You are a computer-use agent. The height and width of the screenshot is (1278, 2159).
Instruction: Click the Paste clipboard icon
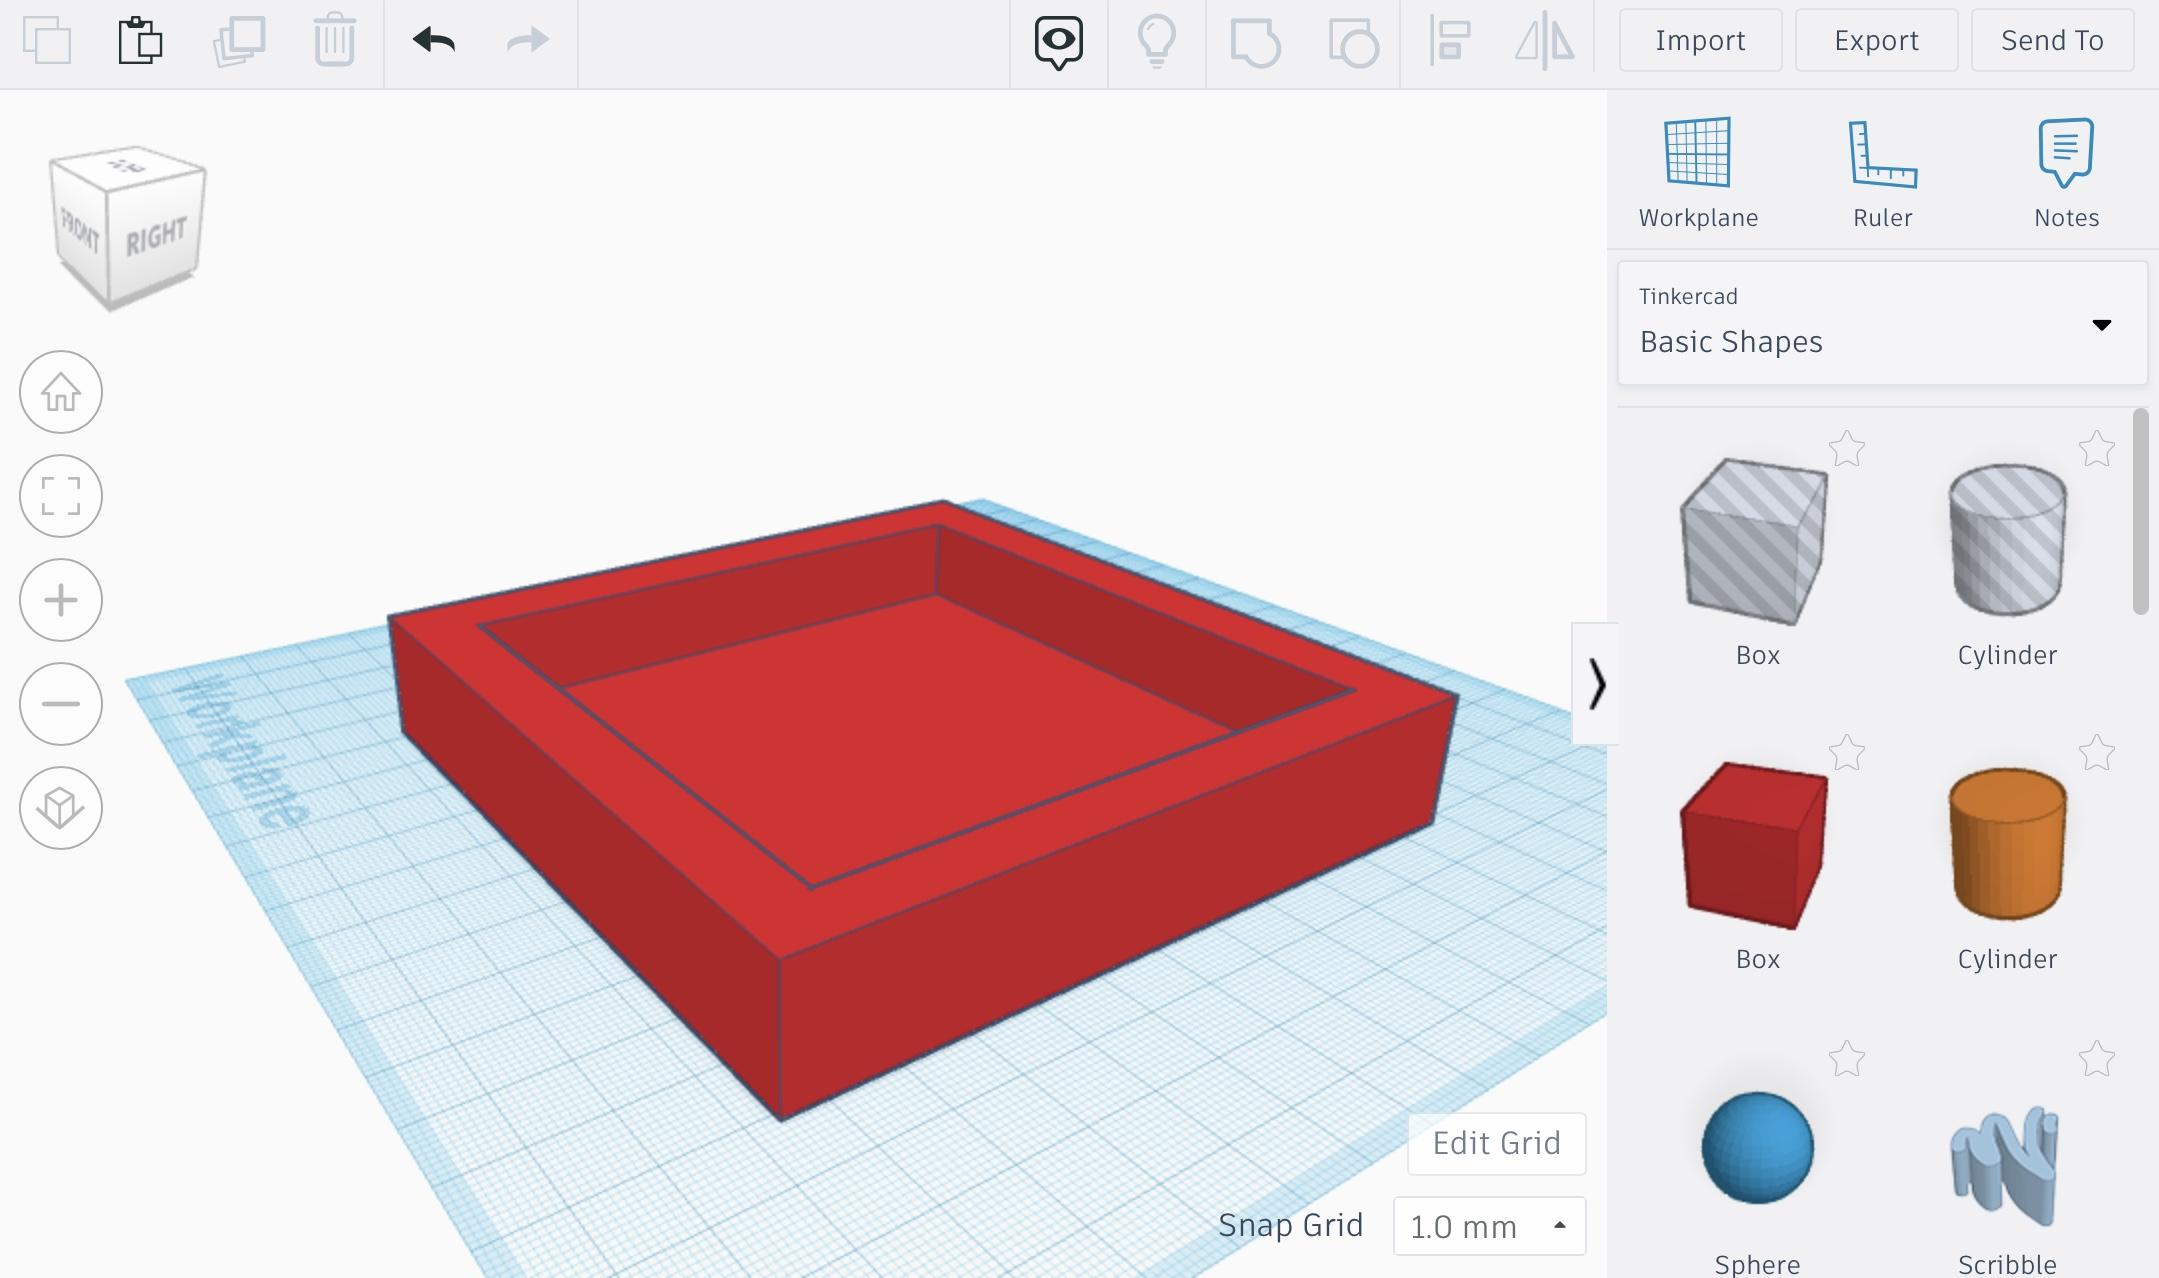click(140, 41)
